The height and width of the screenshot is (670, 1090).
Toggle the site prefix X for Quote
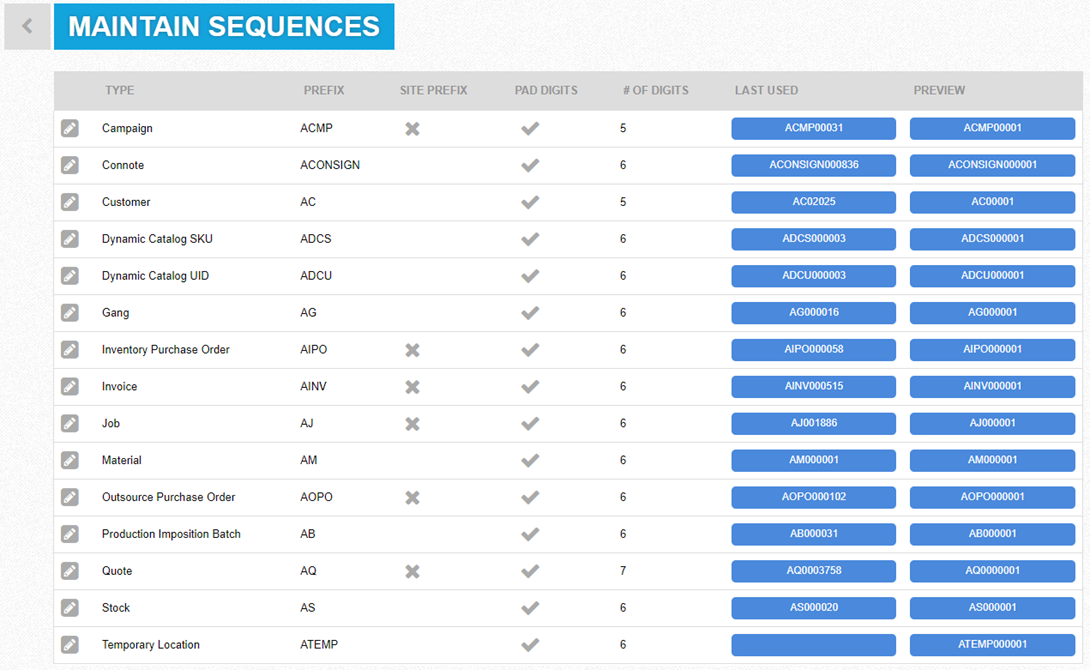412,571
